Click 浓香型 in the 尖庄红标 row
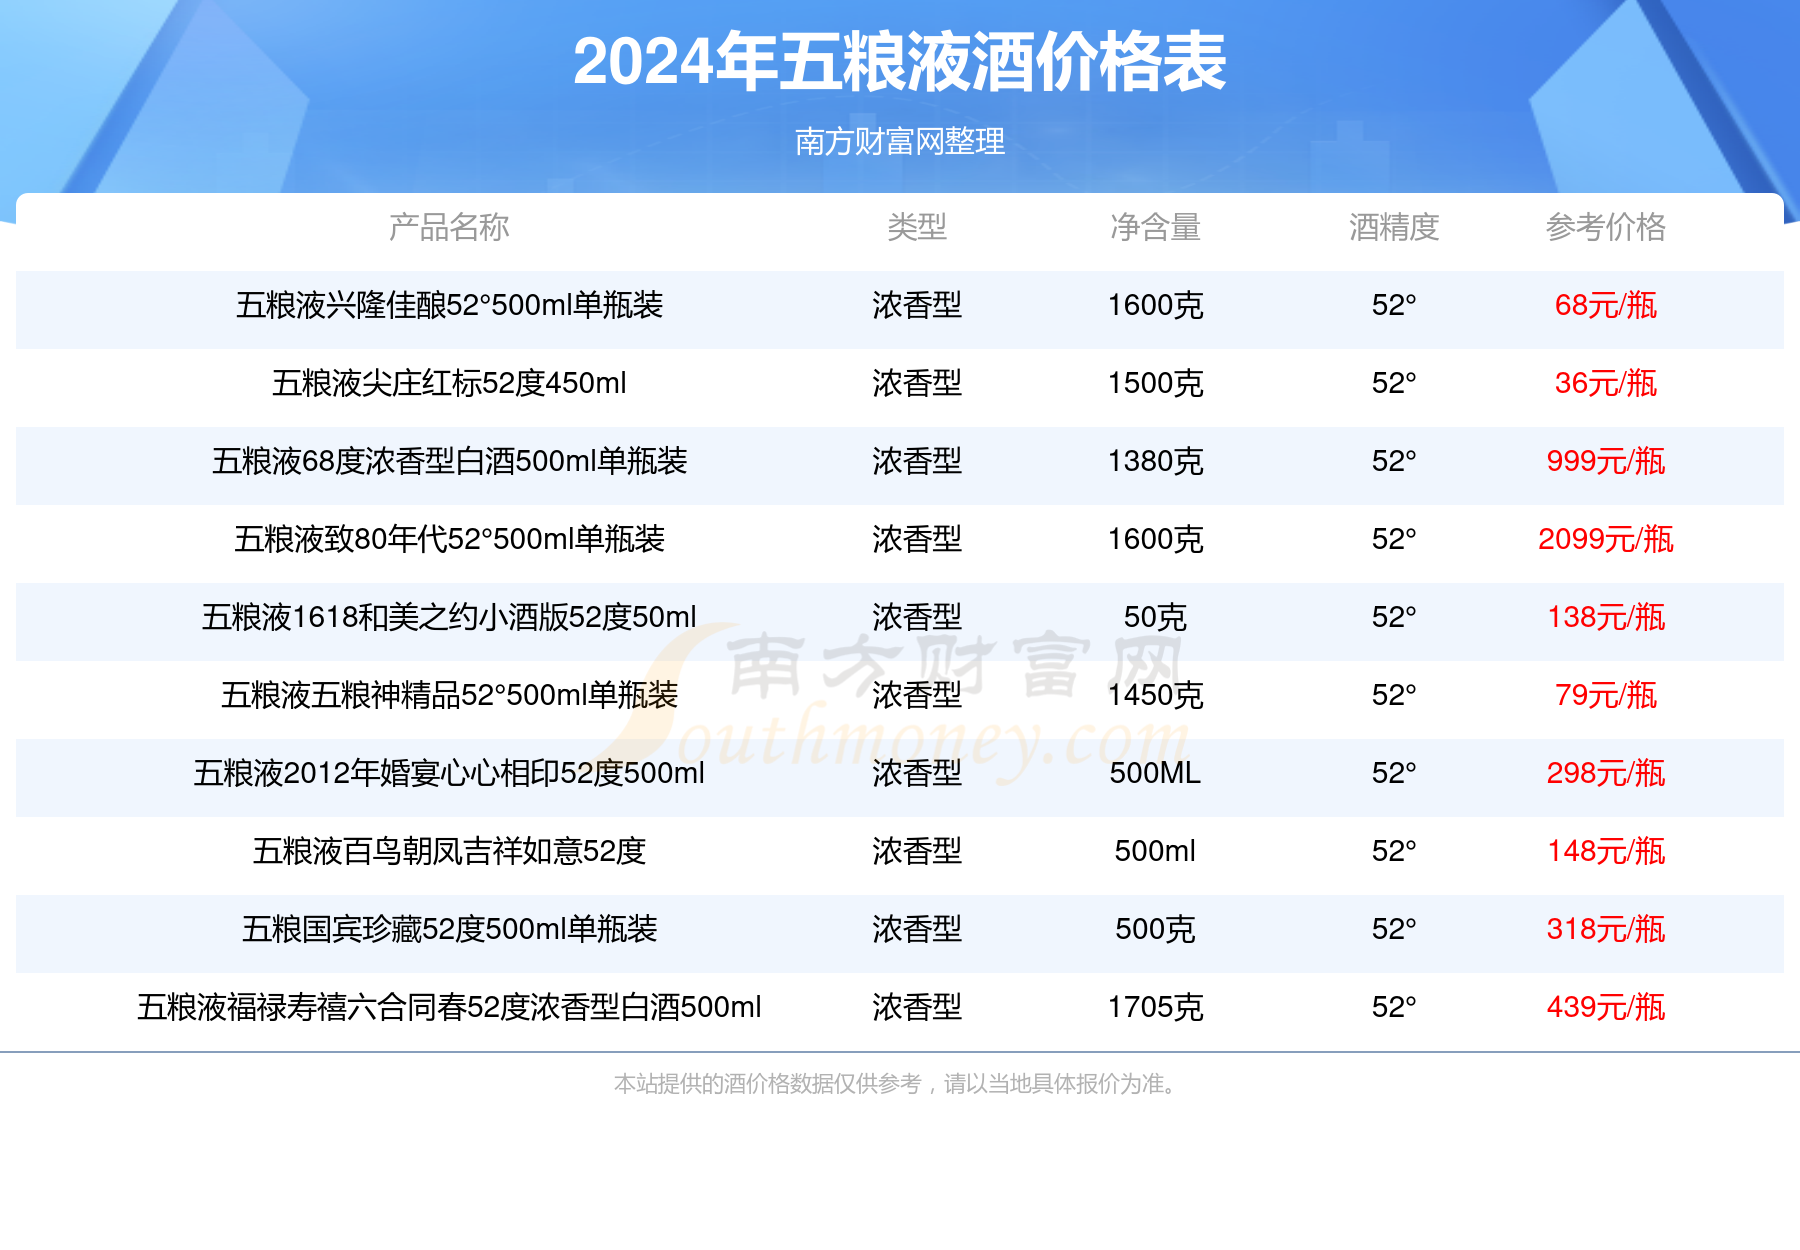Viewport: 1800px width, 1250px height. pos(917,383)
